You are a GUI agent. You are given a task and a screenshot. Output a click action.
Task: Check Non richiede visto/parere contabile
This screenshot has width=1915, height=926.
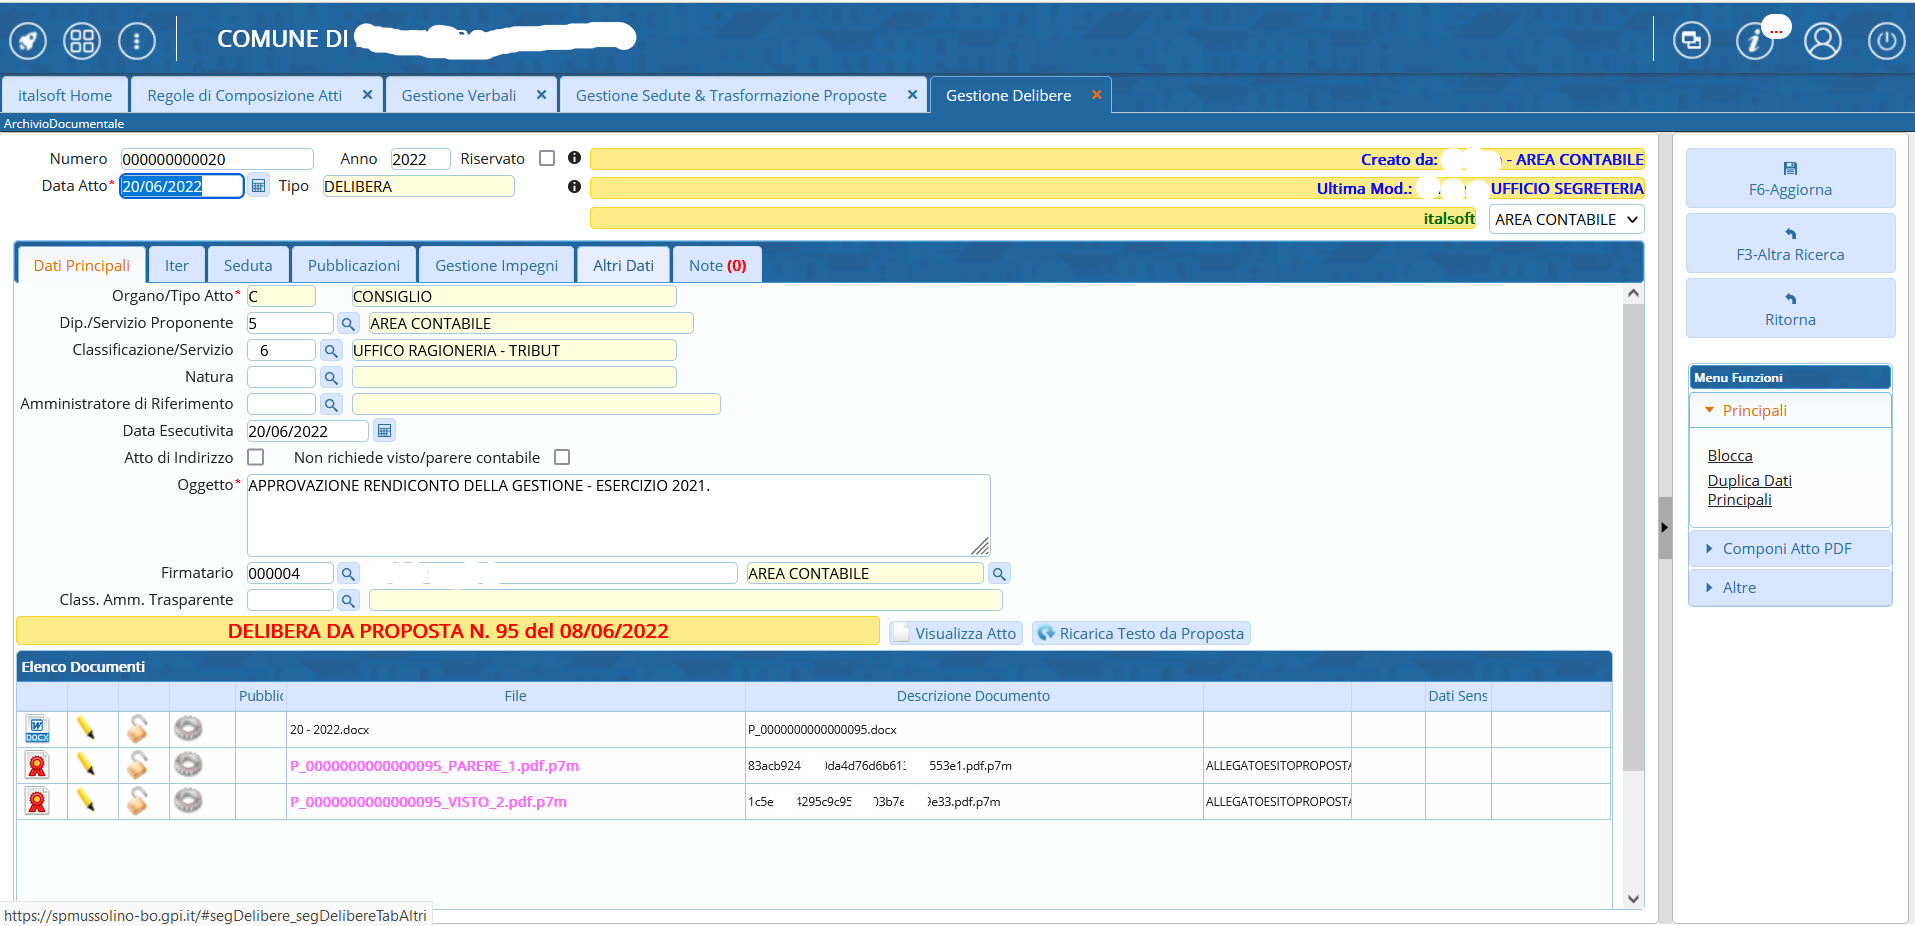562,457
